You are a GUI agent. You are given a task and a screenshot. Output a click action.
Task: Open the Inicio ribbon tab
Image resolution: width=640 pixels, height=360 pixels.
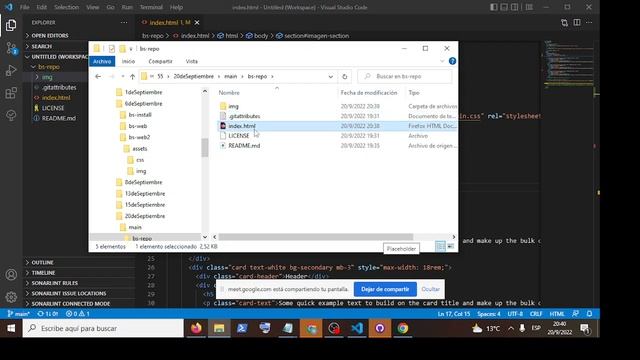click(128, 61)
